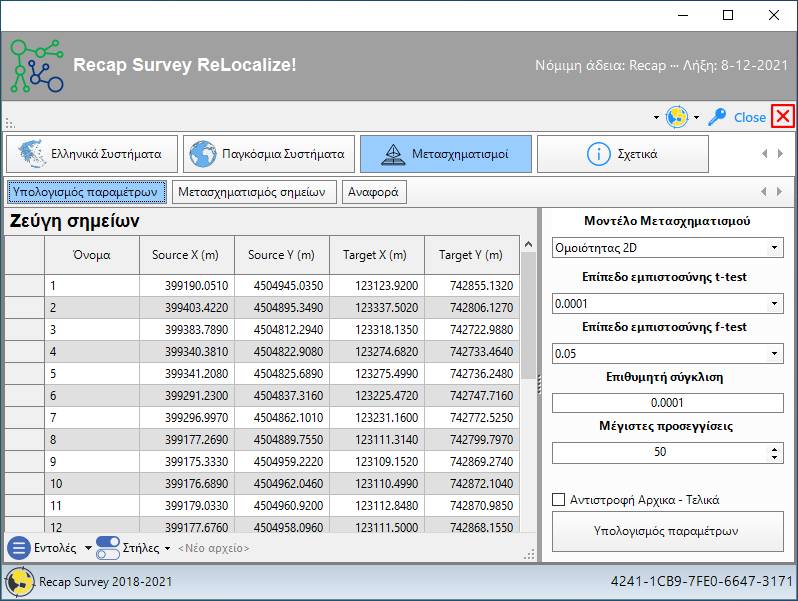798x601 pixels.
Task: Open the Παγκόσμια Συστήματα globe section
Action: 269,154
